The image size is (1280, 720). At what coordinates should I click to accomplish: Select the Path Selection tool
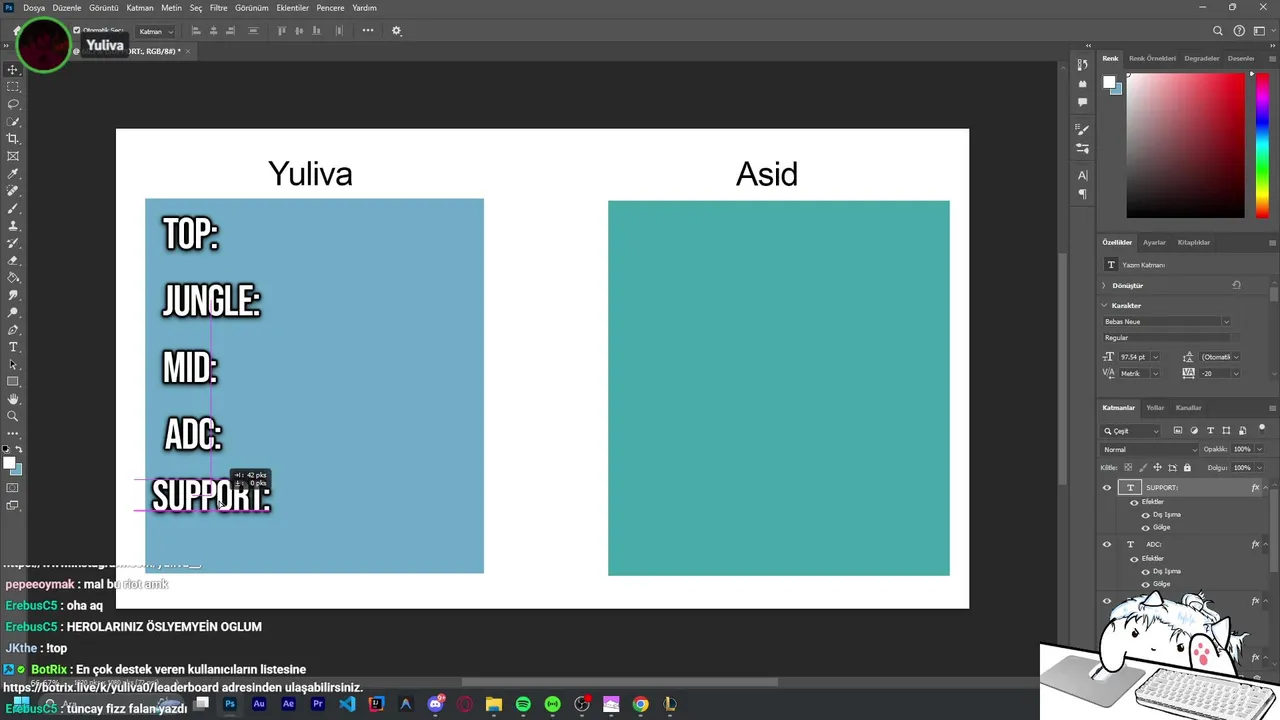pos(13,364)
